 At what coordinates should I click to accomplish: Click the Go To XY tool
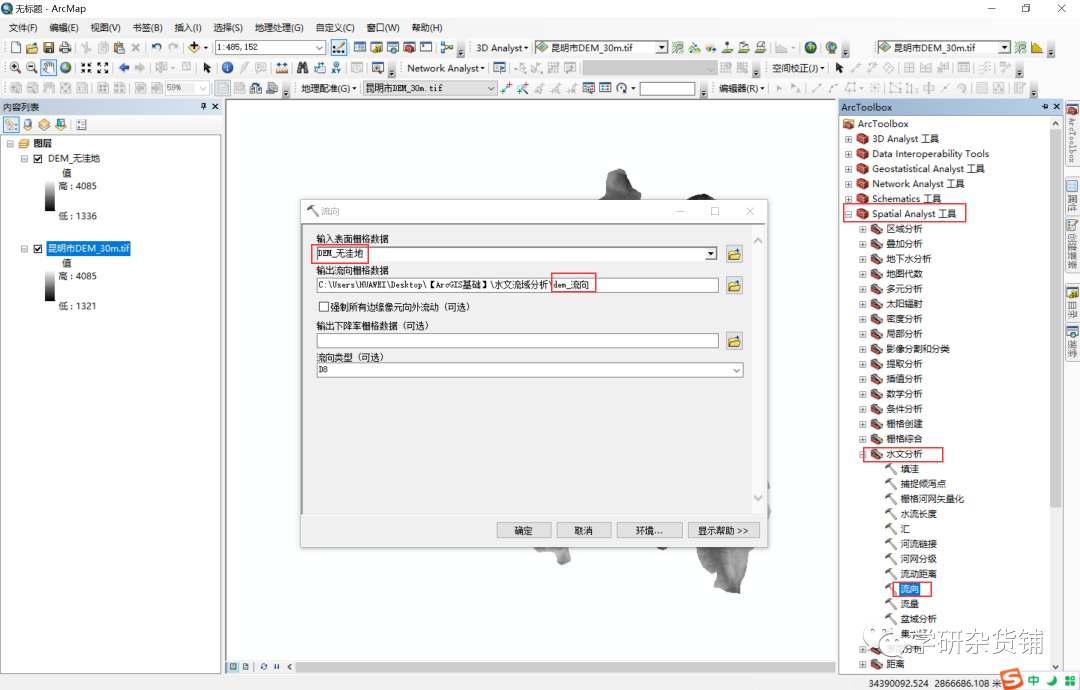pos(336,67)
